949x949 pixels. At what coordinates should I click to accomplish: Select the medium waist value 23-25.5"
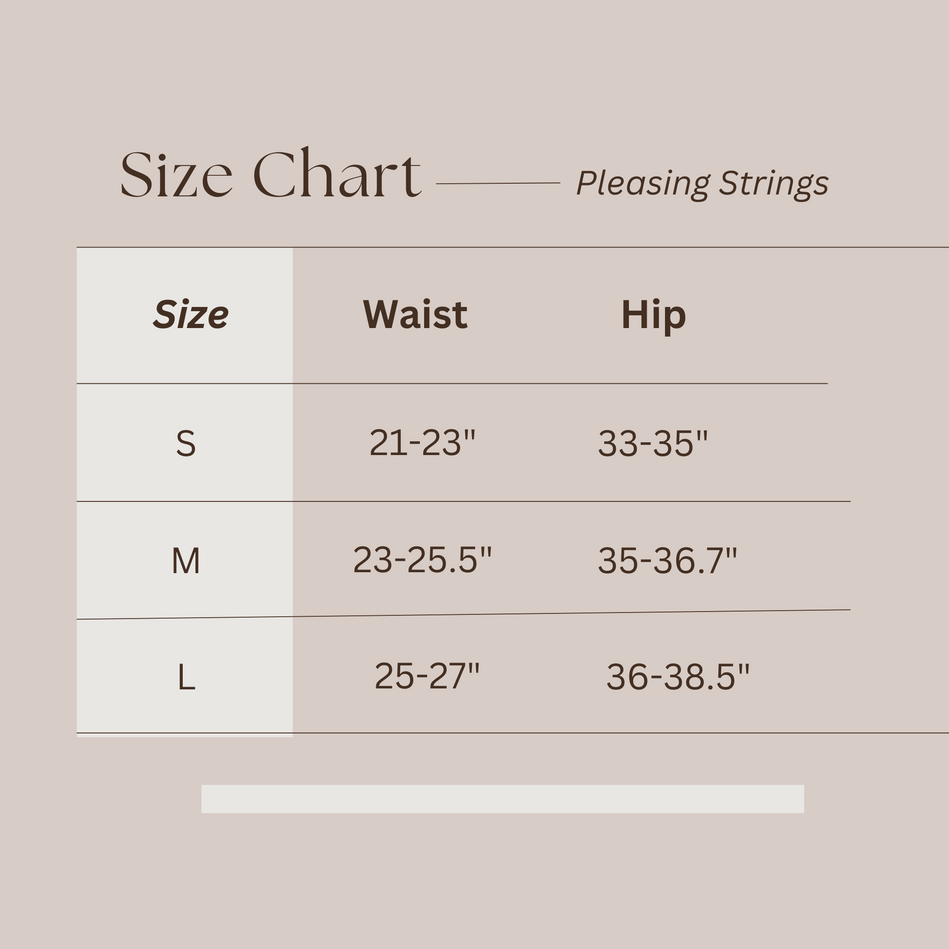(422, 560)
